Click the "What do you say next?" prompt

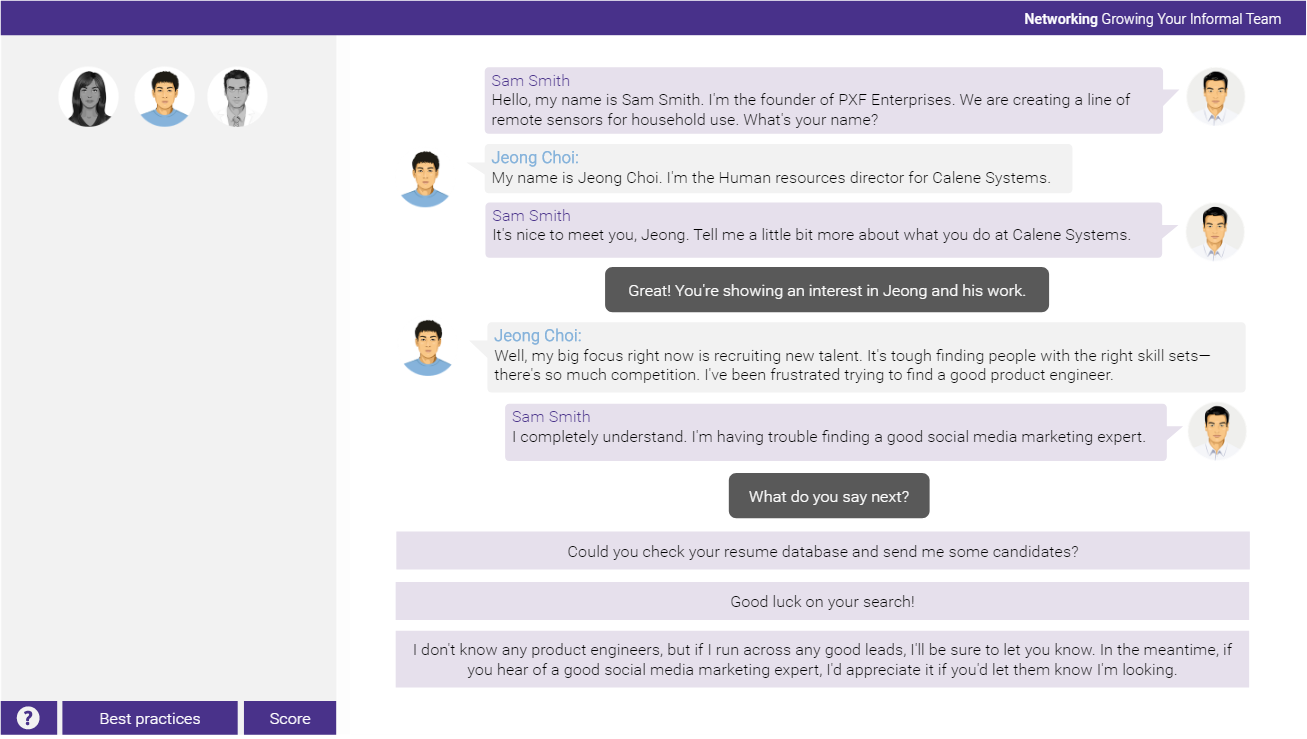click(x=828, y=496)
